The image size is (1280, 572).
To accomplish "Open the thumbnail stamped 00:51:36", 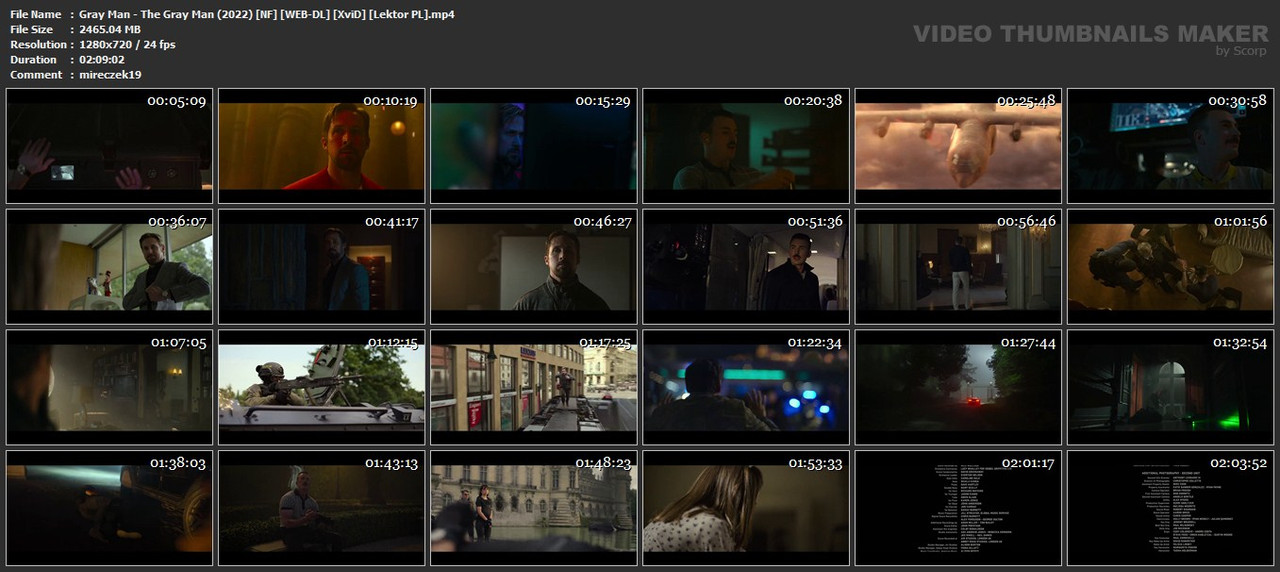I will point(745,266).
